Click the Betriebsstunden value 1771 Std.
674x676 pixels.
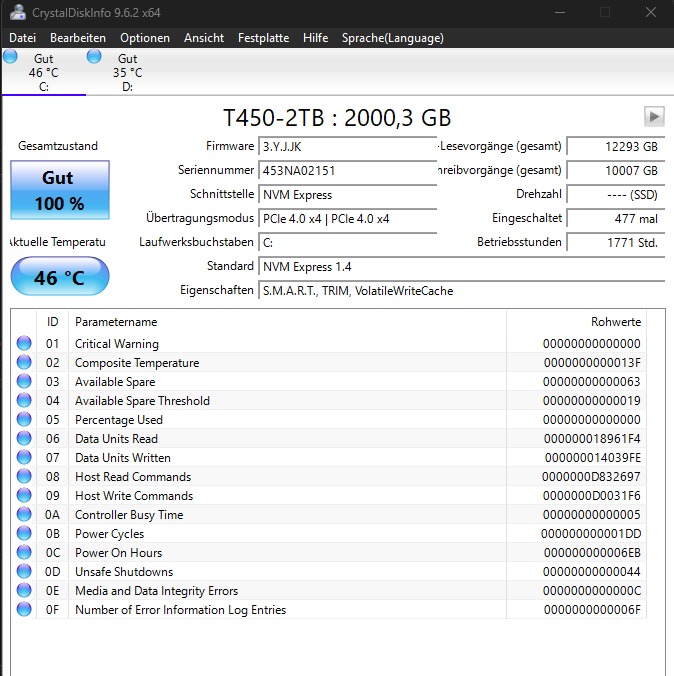[616, 243]
